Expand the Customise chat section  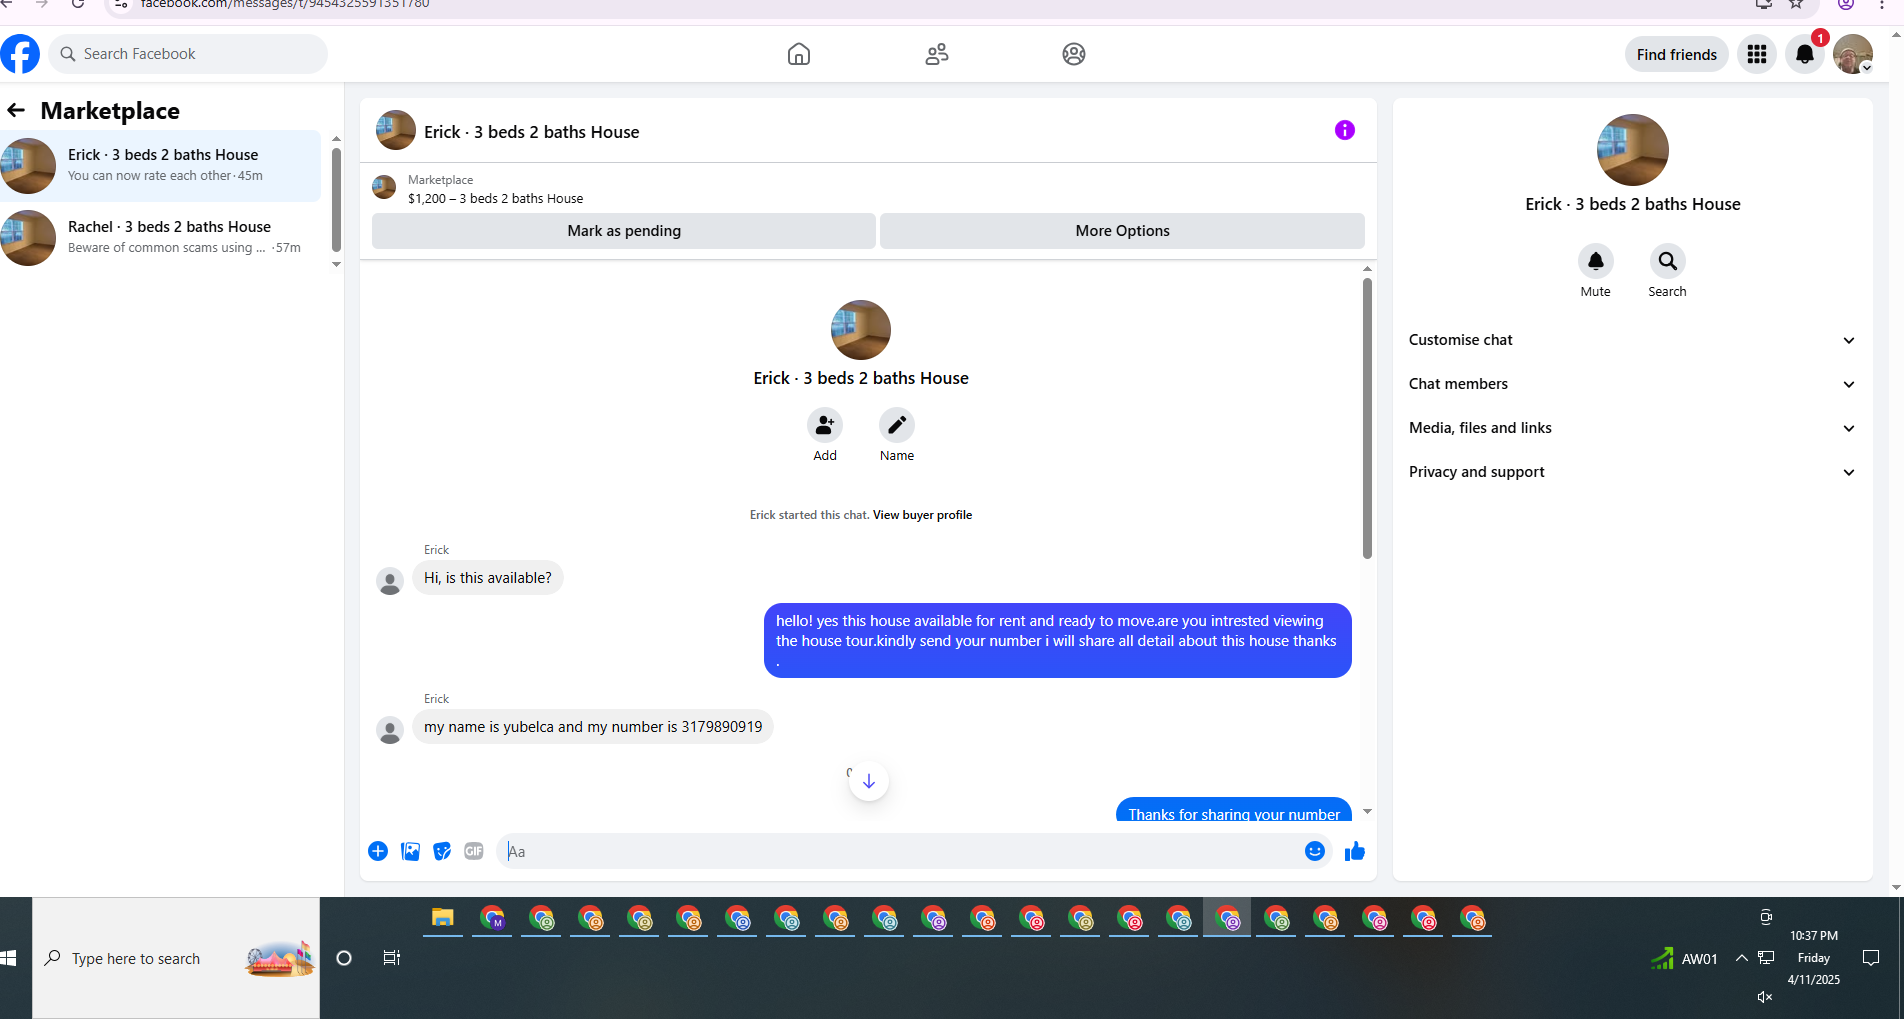pos(1632,340)
